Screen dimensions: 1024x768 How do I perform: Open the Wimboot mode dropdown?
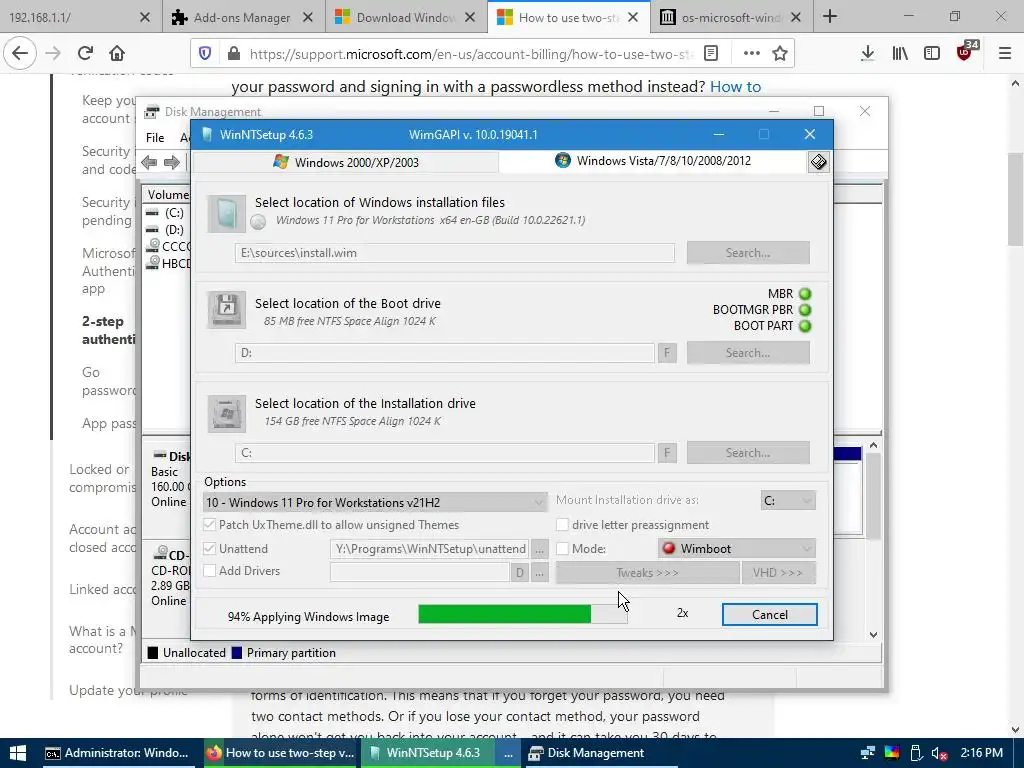[737, 549]
